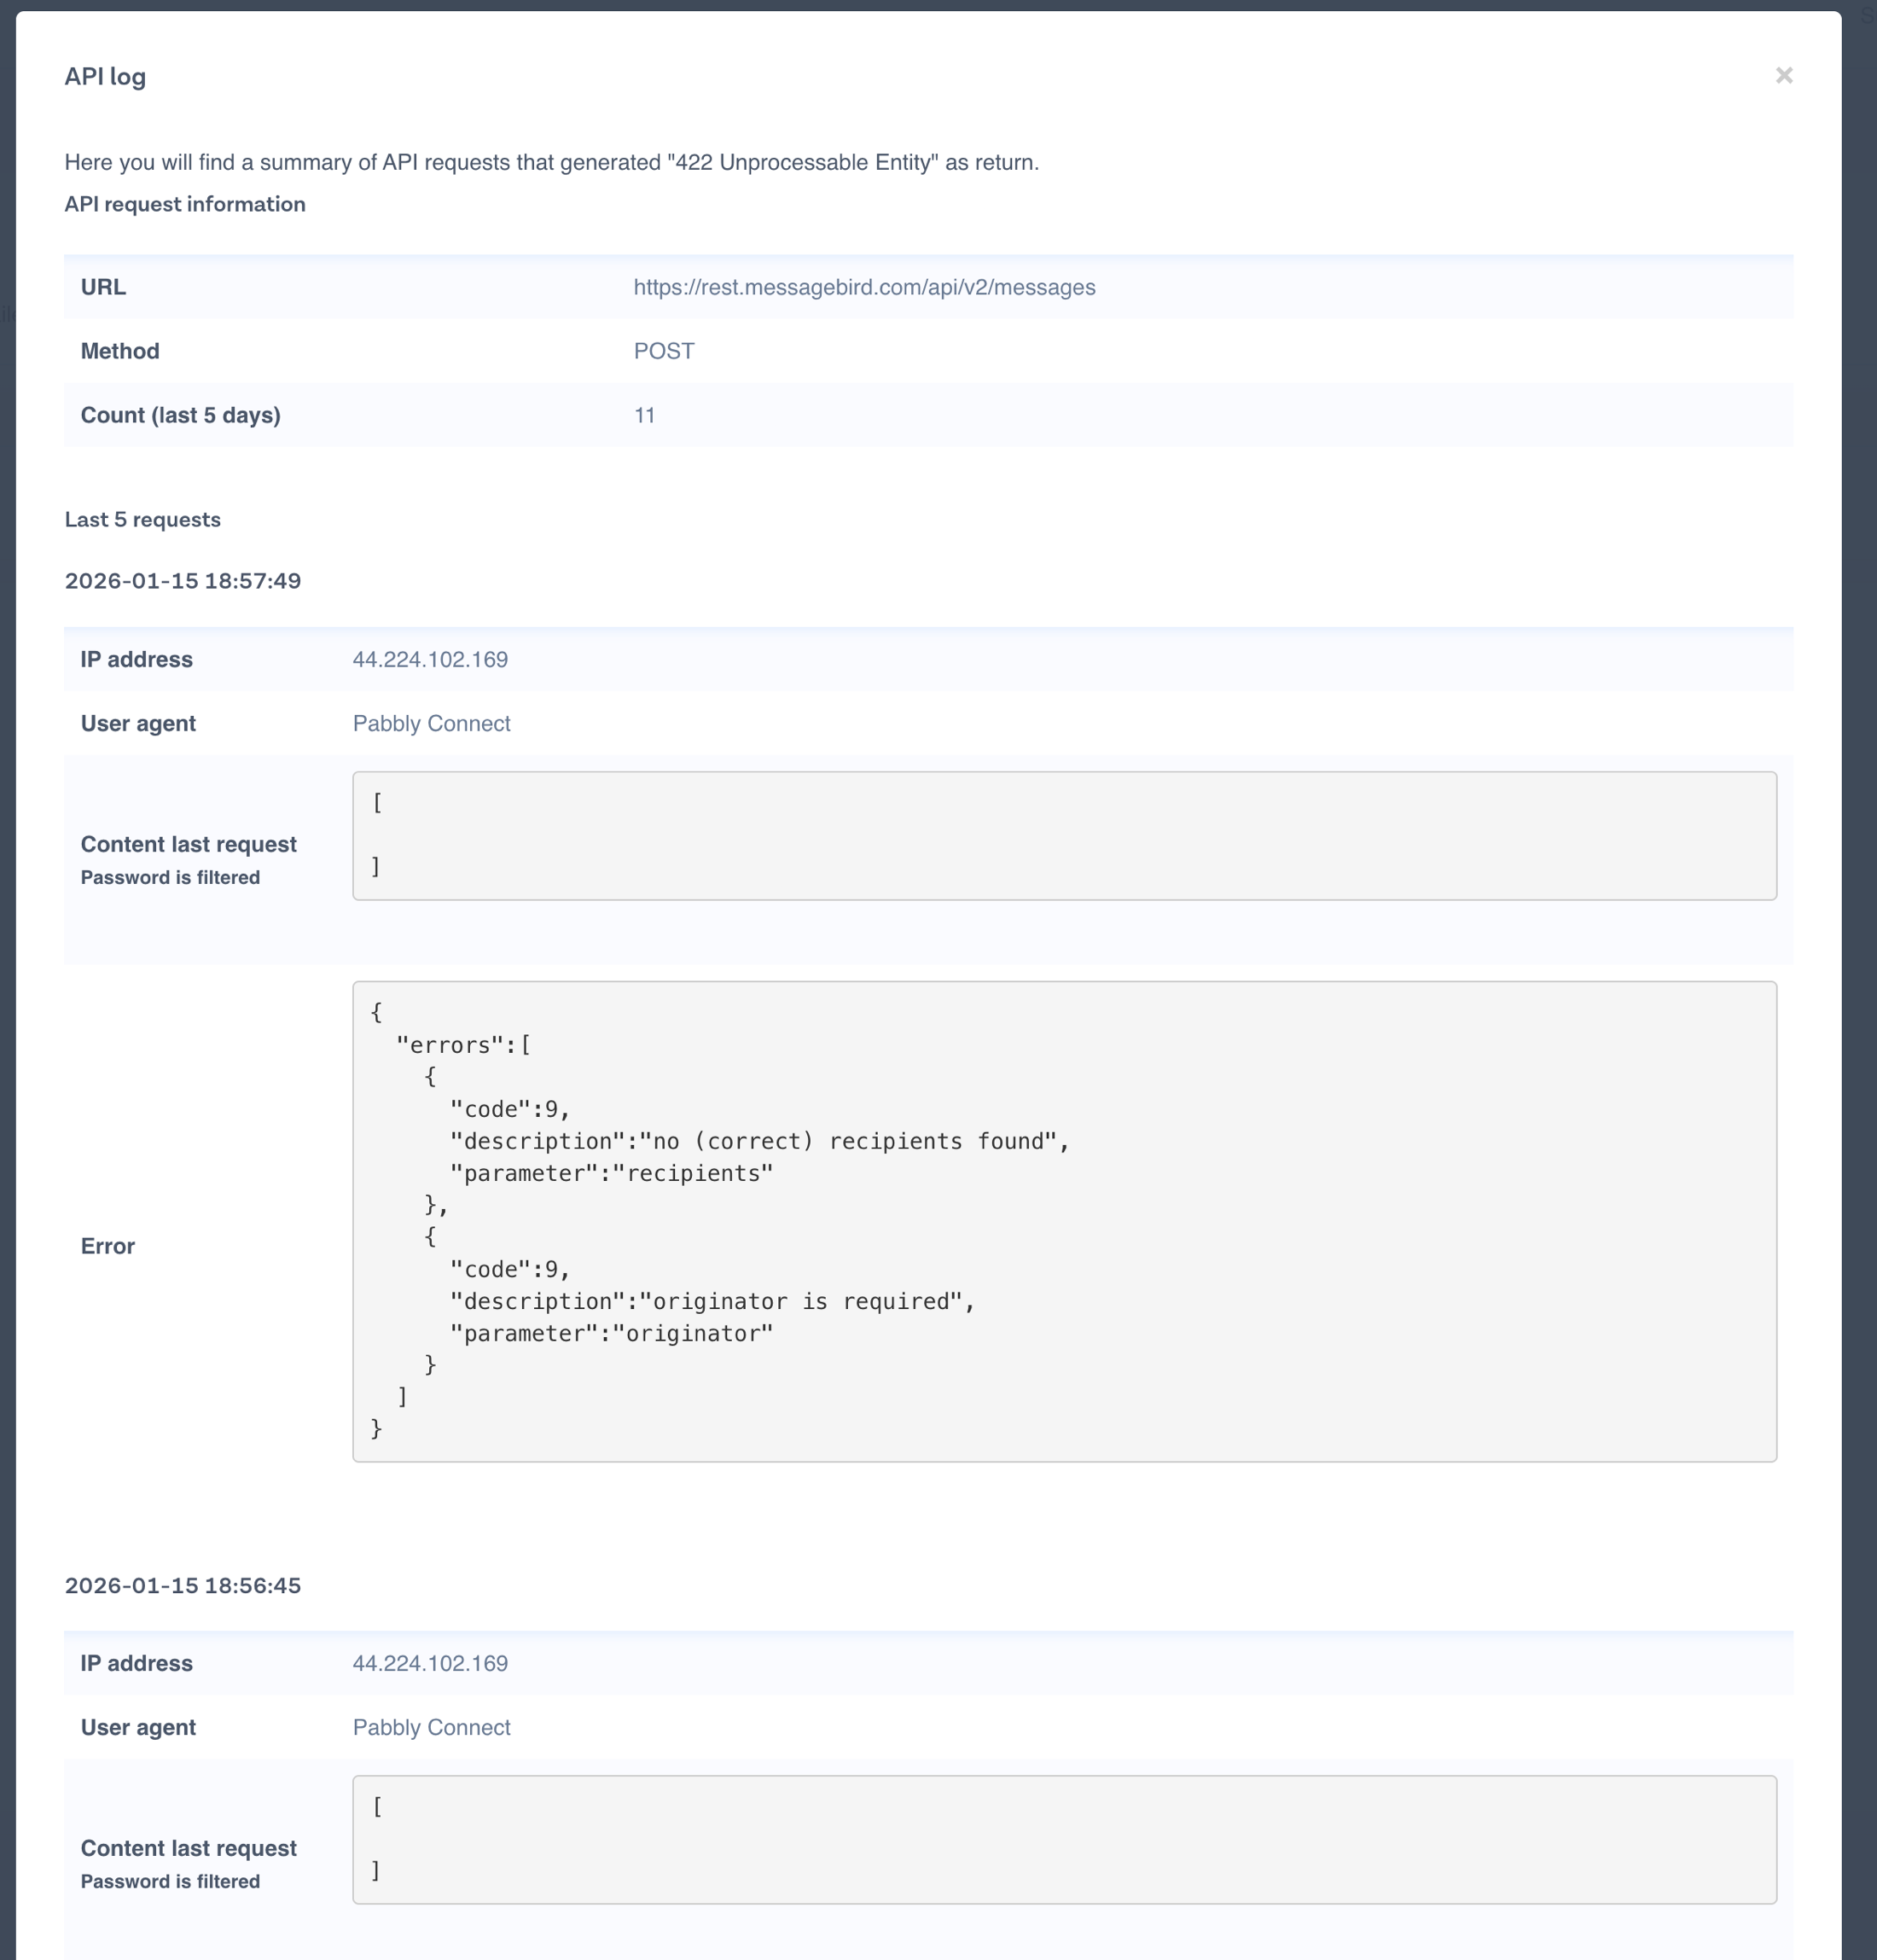Click the count value 11

(644, 416)
